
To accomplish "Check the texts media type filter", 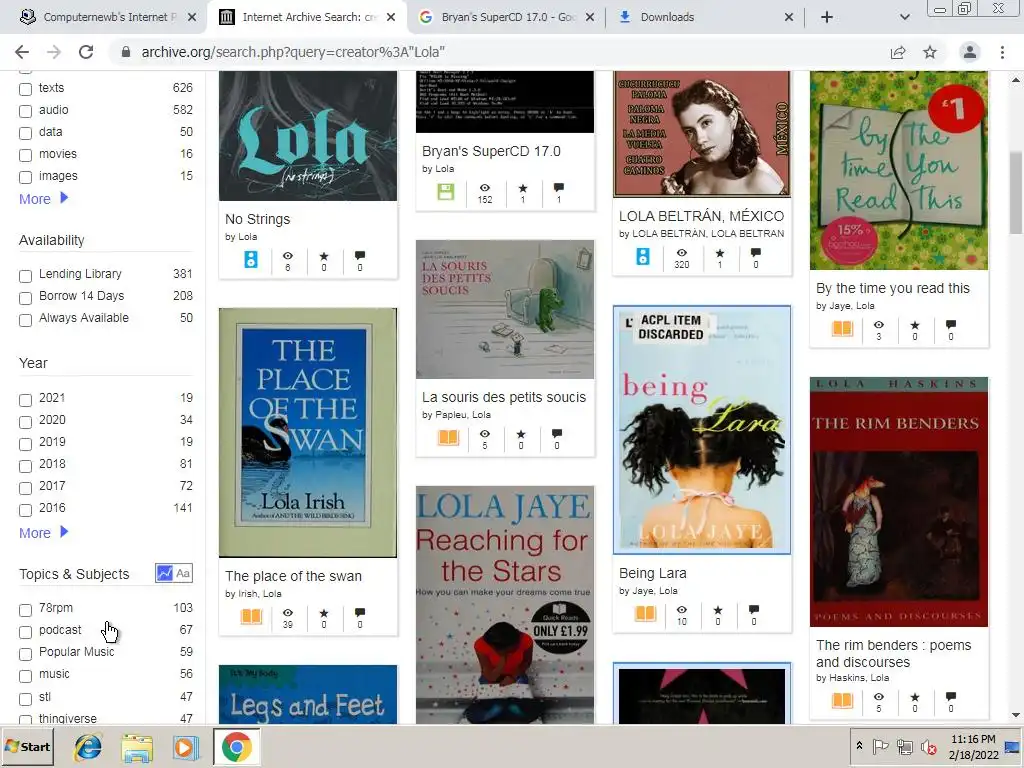I will click(25, 89).
